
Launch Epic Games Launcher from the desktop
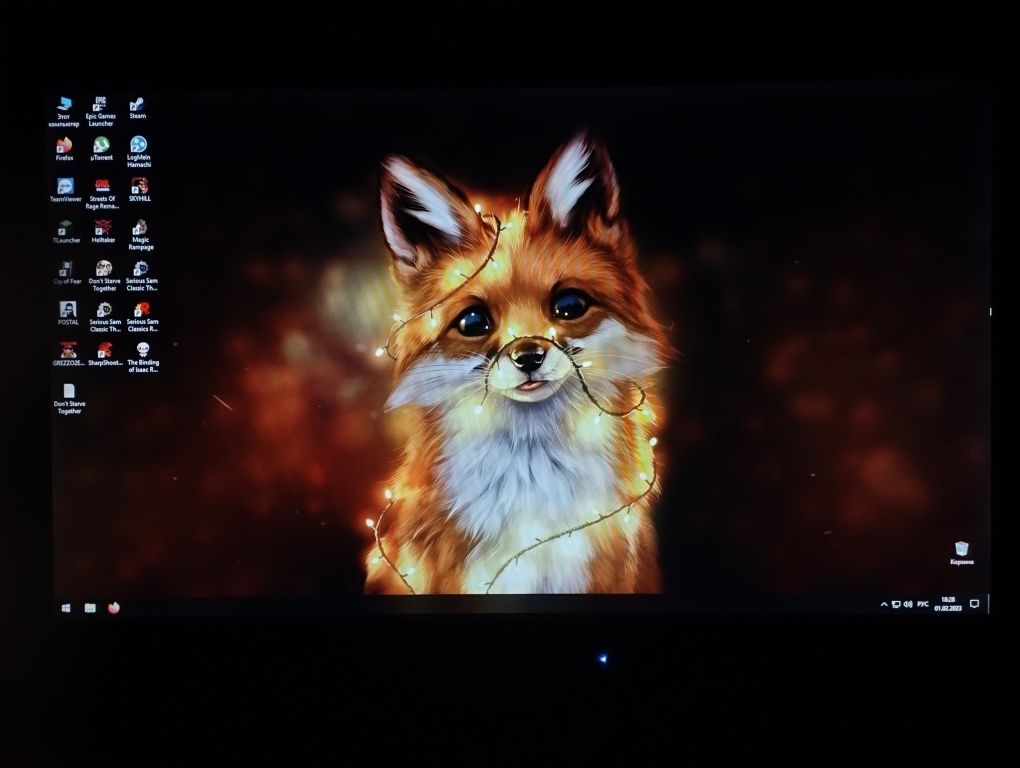[x=101, y=111]
